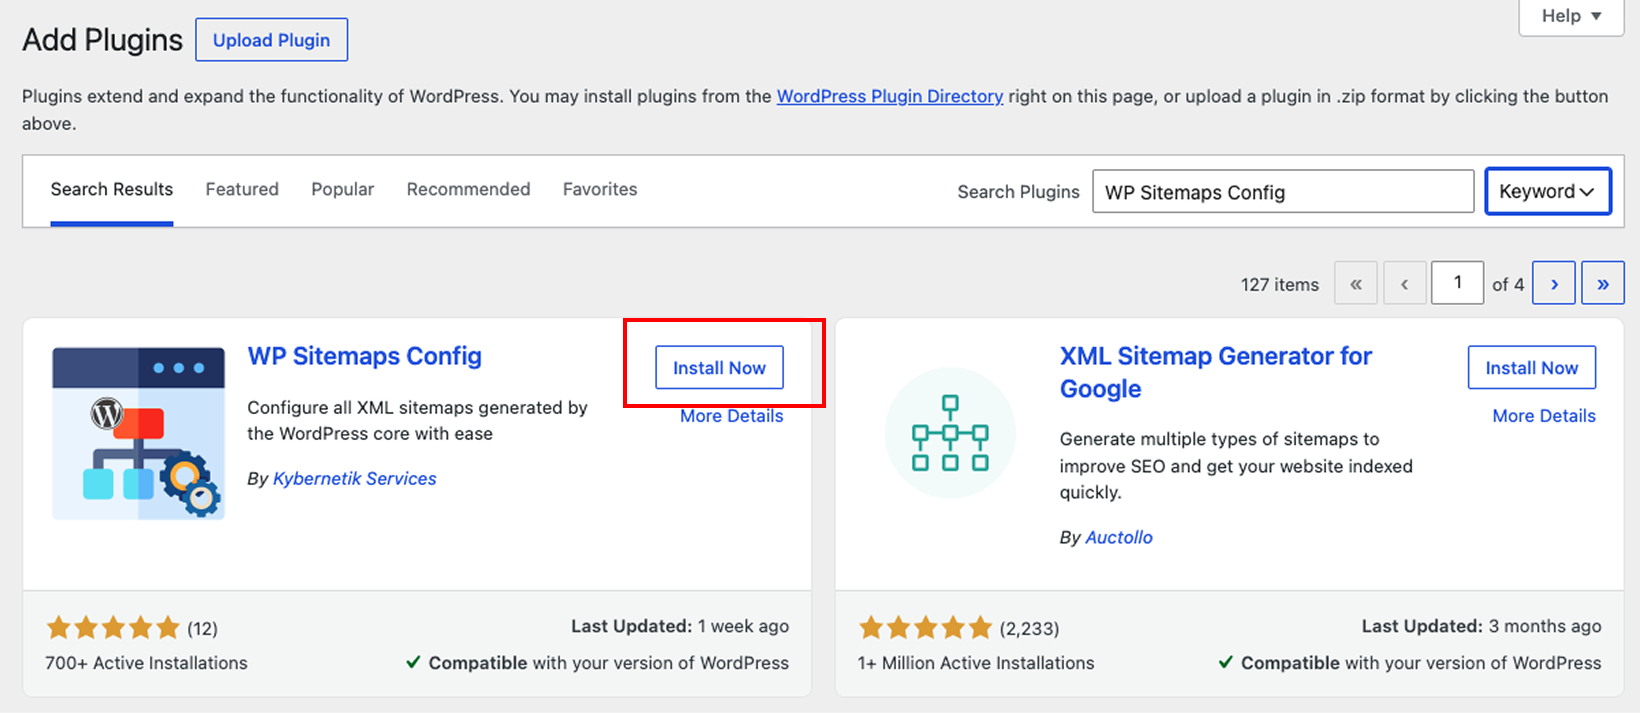Select the Search Results tab
1640x713 pixels.
112,189
